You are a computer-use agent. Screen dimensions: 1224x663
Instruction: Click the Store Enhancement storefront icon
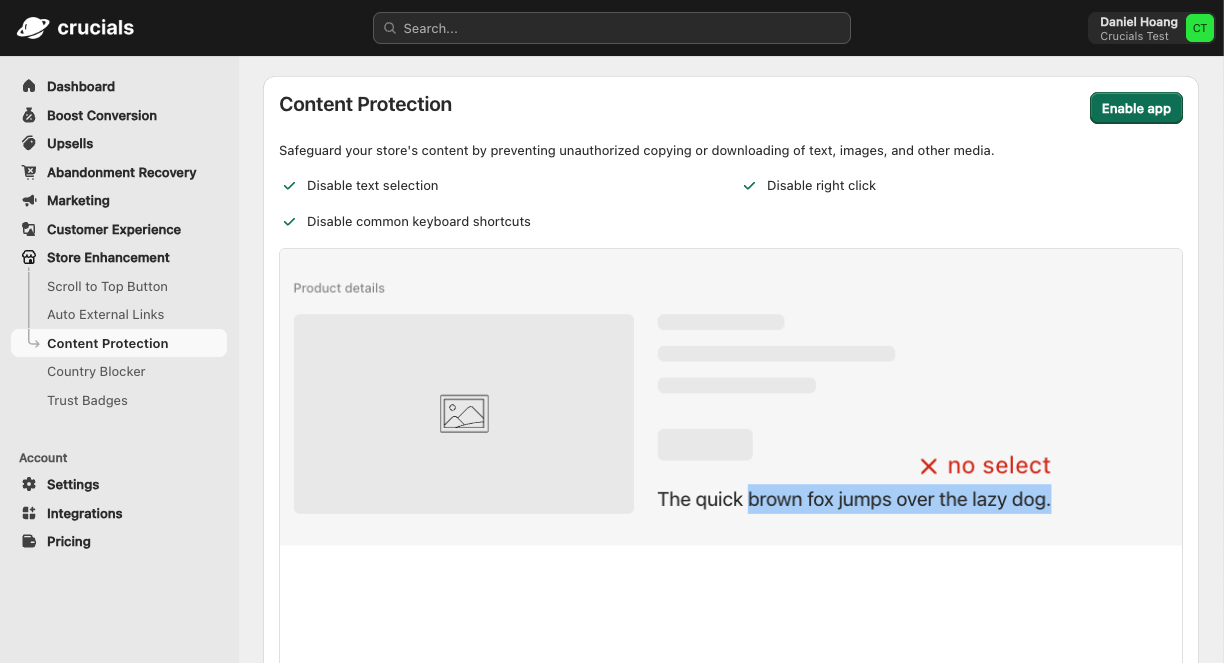click(x=29, y=257)
